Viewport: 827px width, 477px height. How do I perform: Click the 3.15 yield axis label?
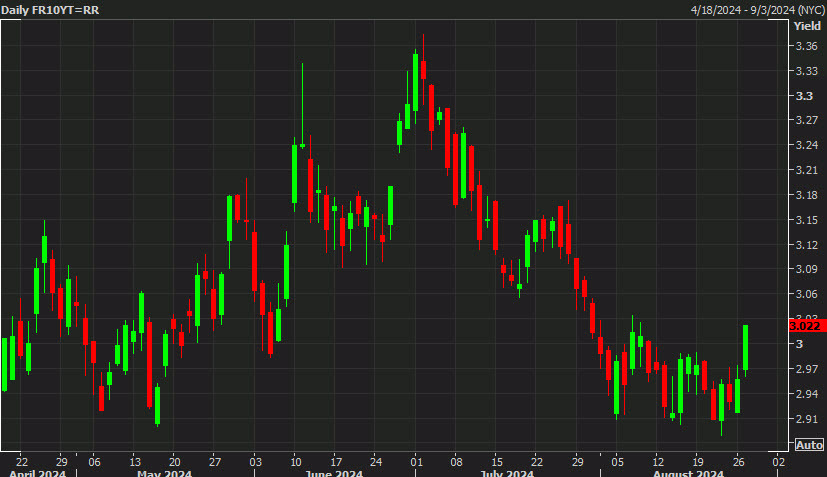[x=806, y=220]
